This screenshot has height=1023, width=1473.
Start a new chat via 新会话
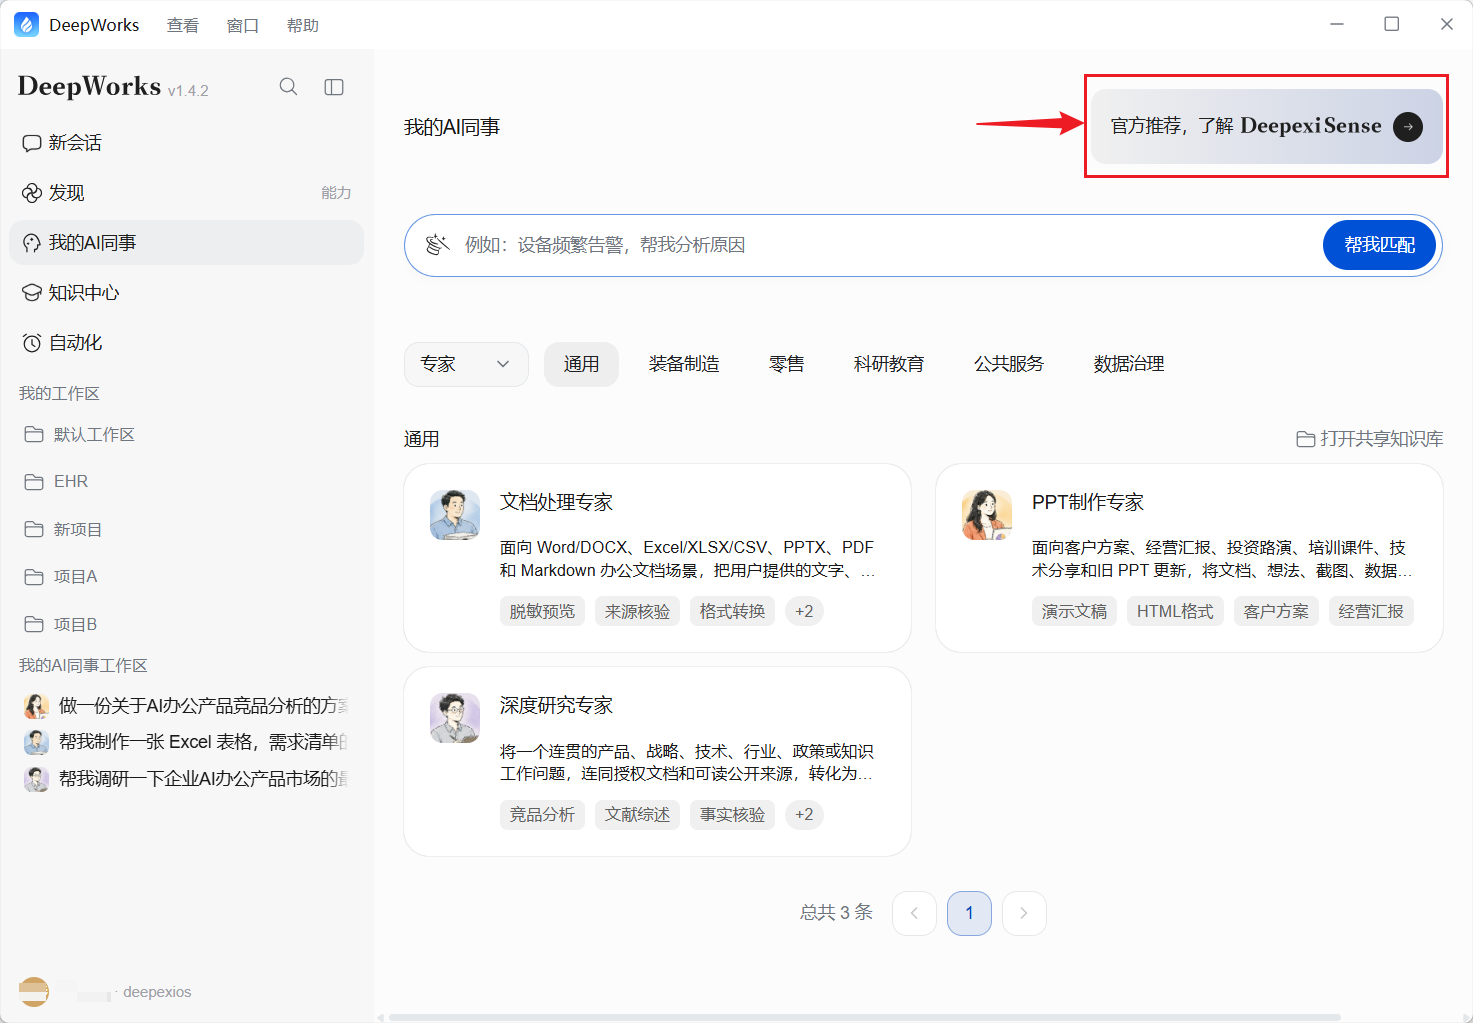pyautogui.click(x=186, y=143)
